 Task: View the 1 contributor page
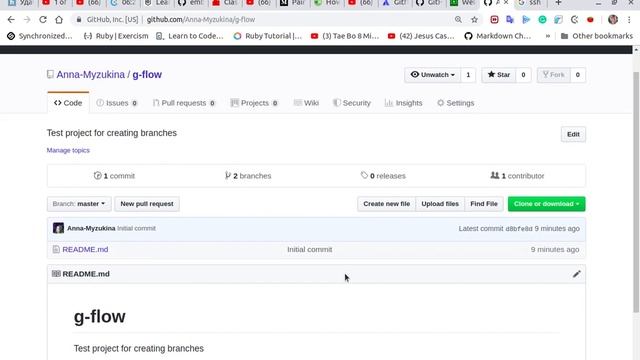coord(517,176)
